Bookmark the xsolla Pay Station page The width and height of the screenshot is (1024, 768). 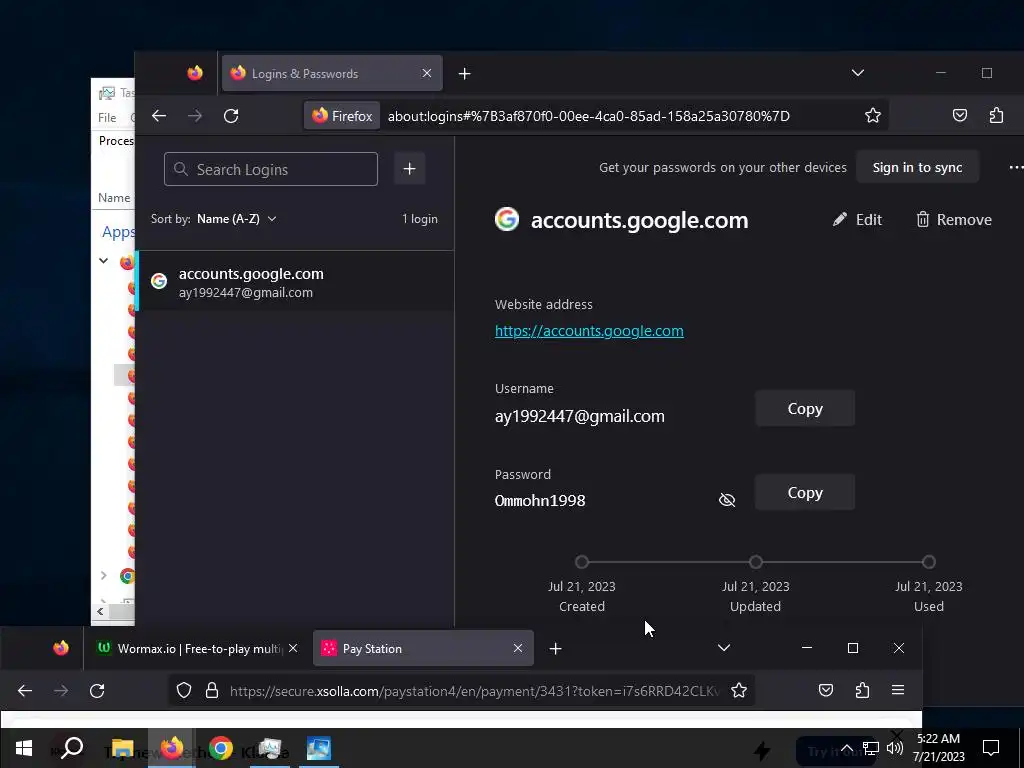click(739, 690)
